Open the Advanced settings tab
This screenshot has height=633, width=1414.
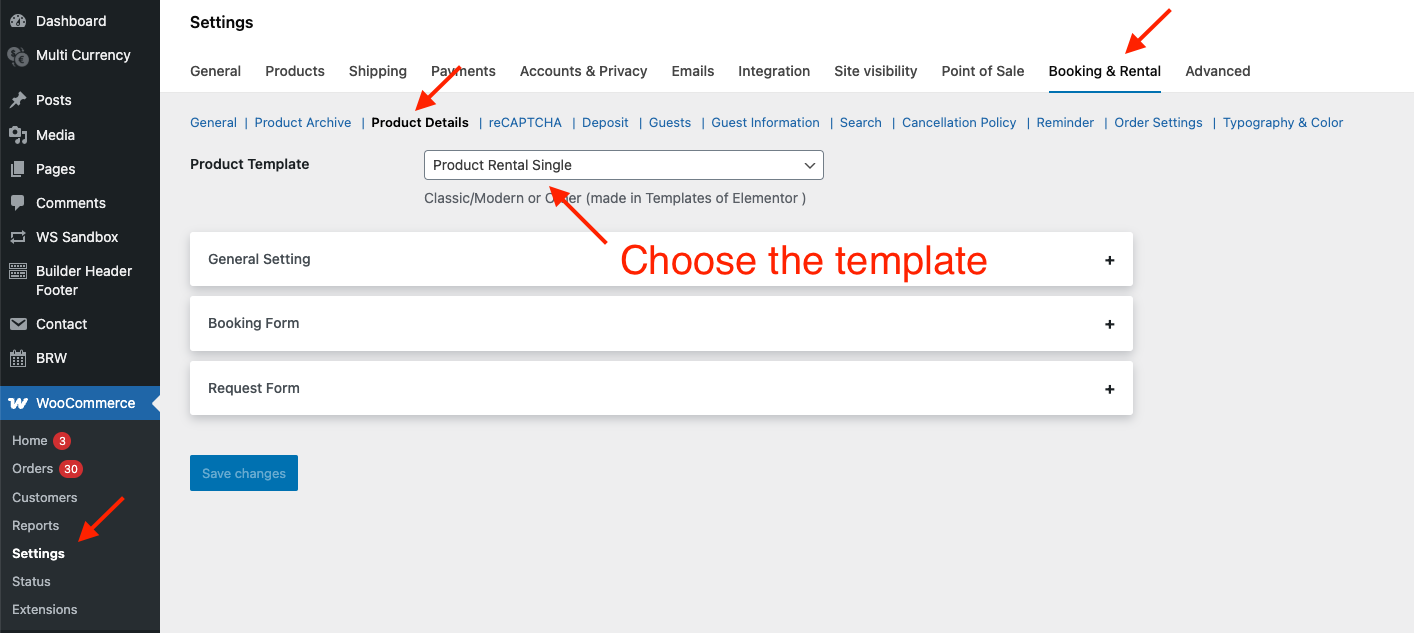tap(1217, 71)
